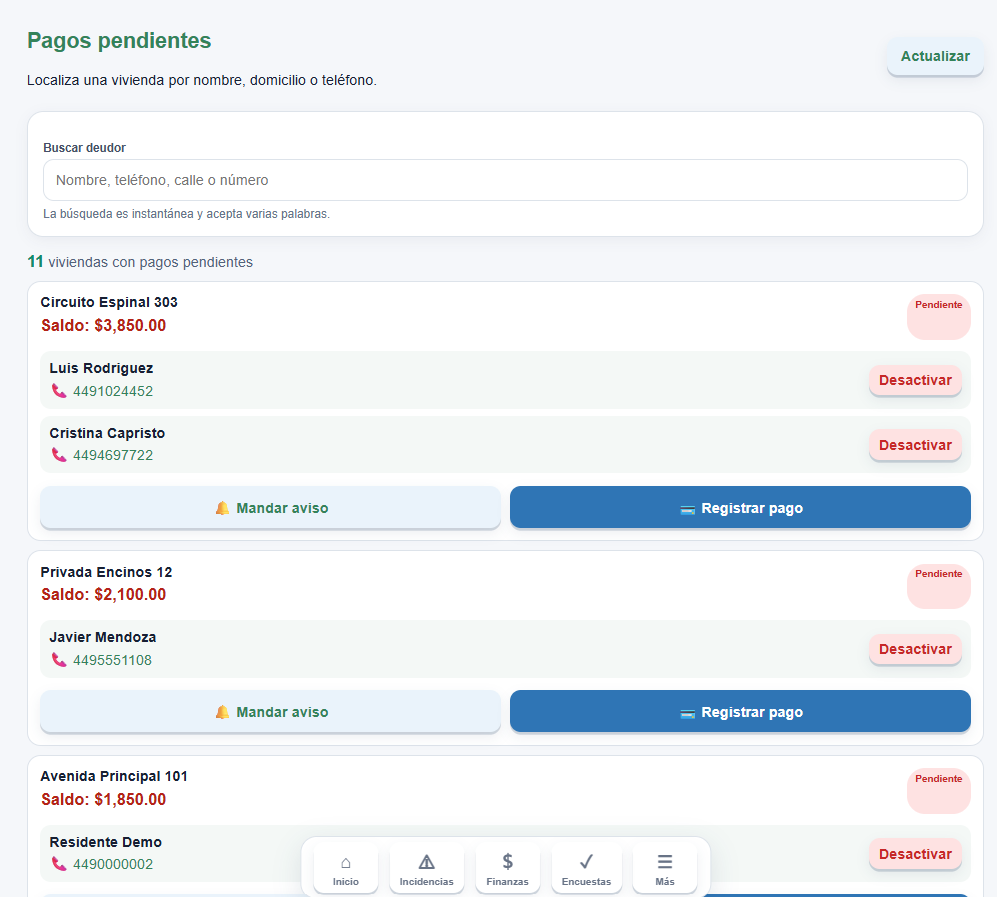The width and height of the screenshot is (997, 897).
Task: Click the phone icon beside 4491024452
Action: tap(59, 391)
